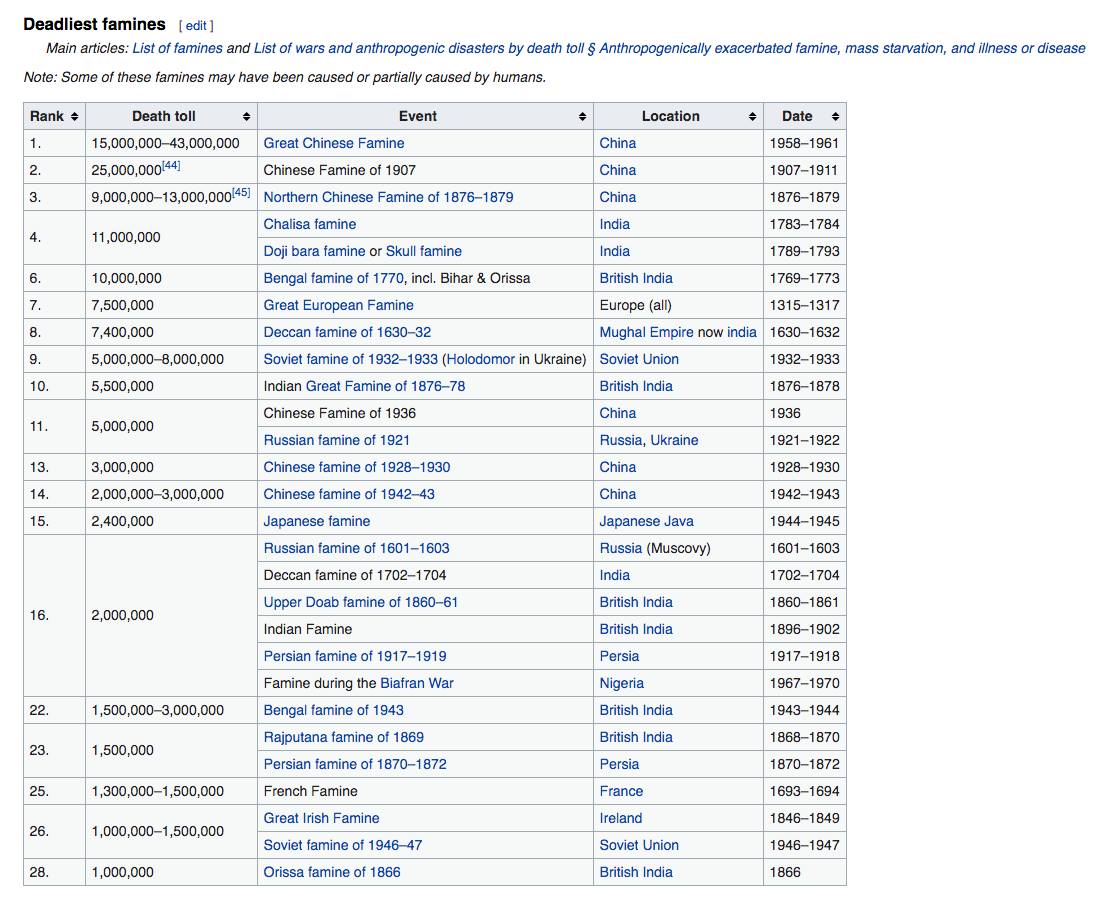
Task: Open the Great Irish Famine article
Action: click(321, 818)
